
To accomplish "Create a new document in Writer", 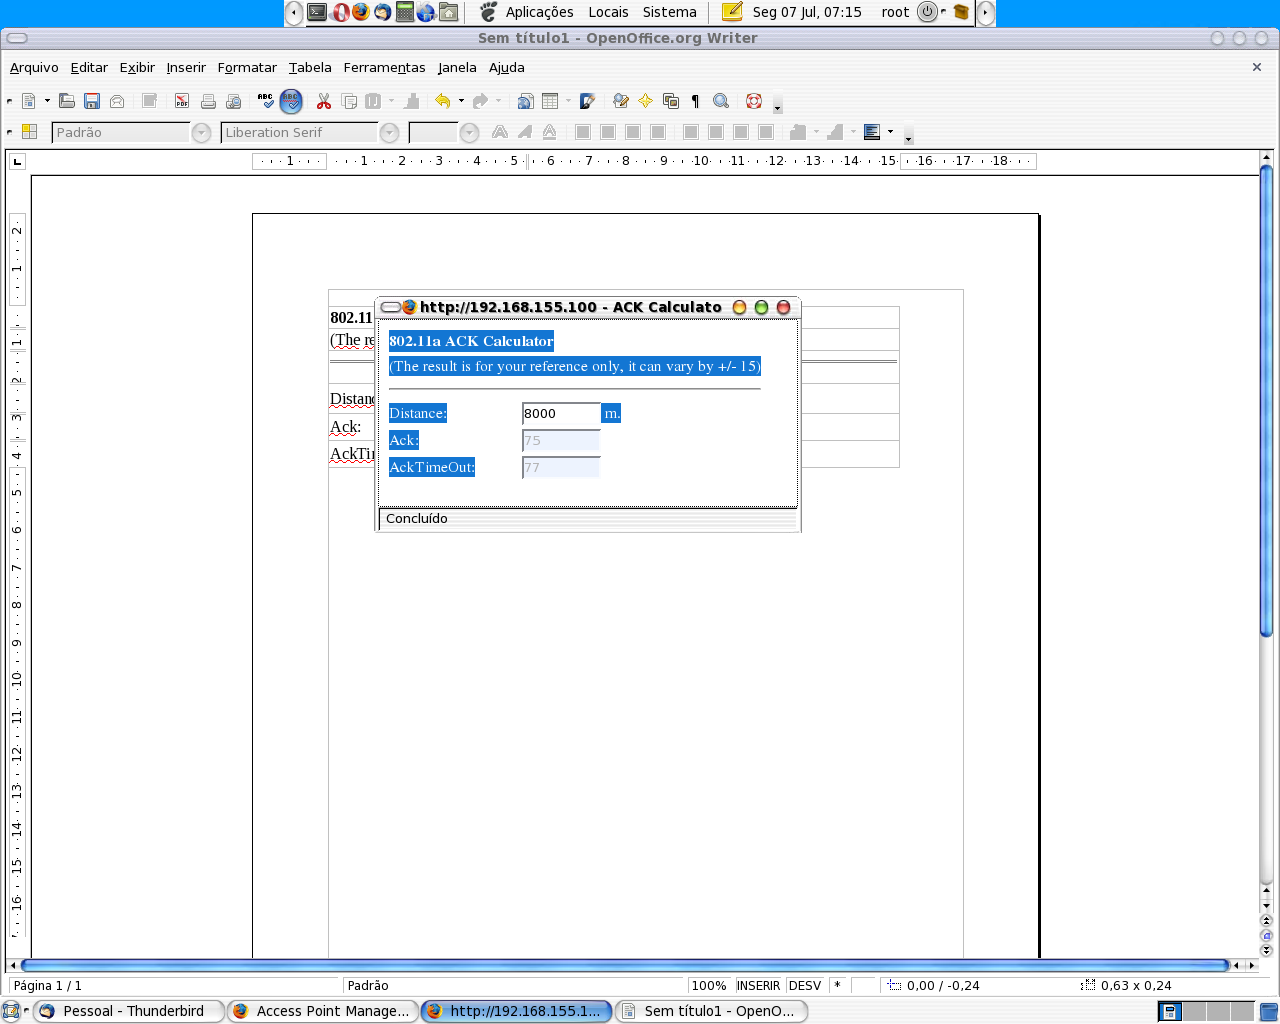I will [28, 101].
